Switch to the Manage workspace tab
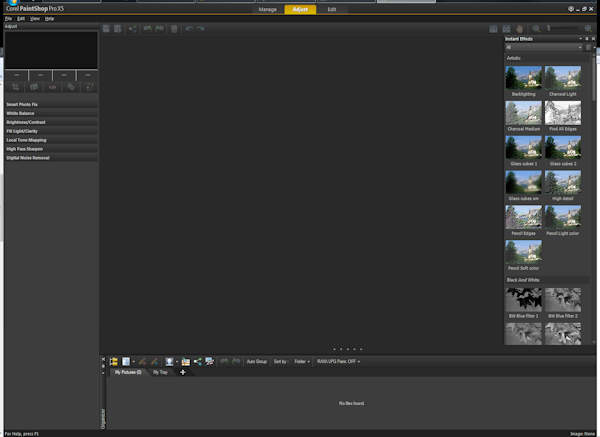This screenshot has width=600, height=437. 267,9
